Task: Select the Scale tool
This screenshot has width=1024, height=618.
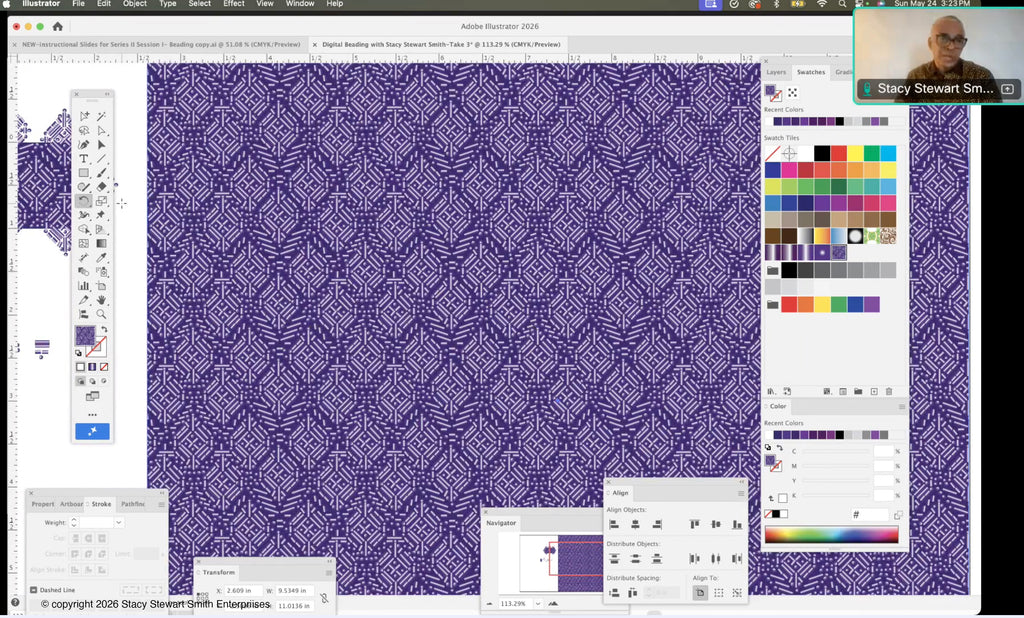Action: [x=101, y=201]
